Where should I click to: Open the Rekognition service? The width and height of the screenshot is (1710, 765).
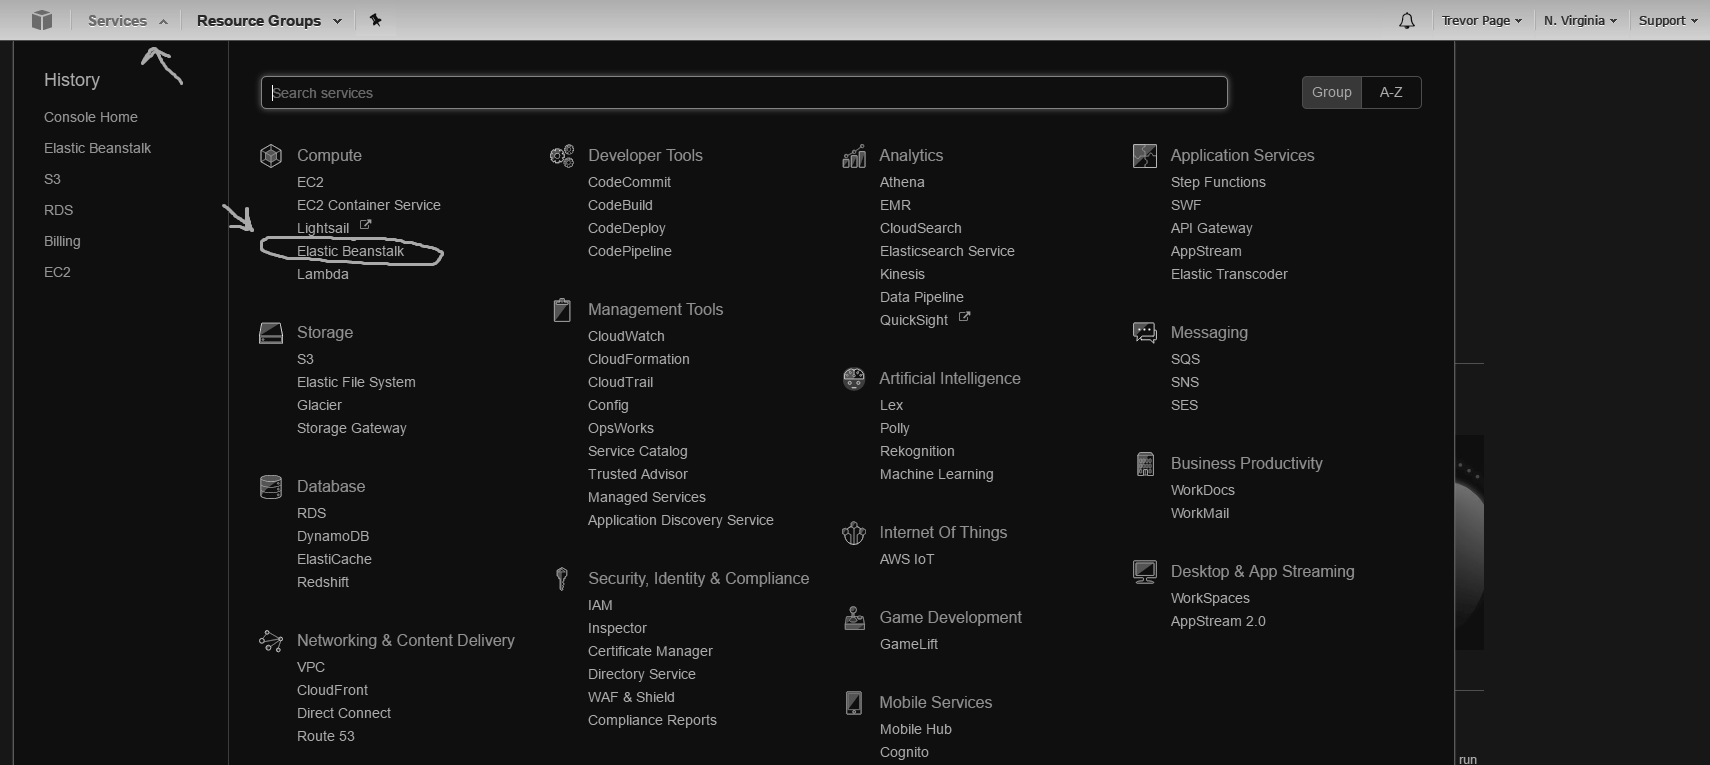point(916,451)
